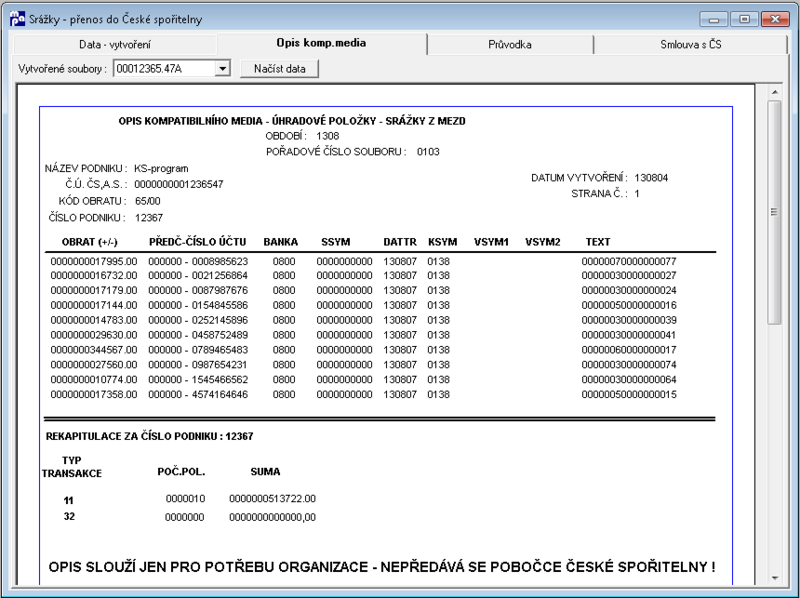Click account number 000000 - 4574164646
Screen dimensions: 800x598
coord(198,394)
